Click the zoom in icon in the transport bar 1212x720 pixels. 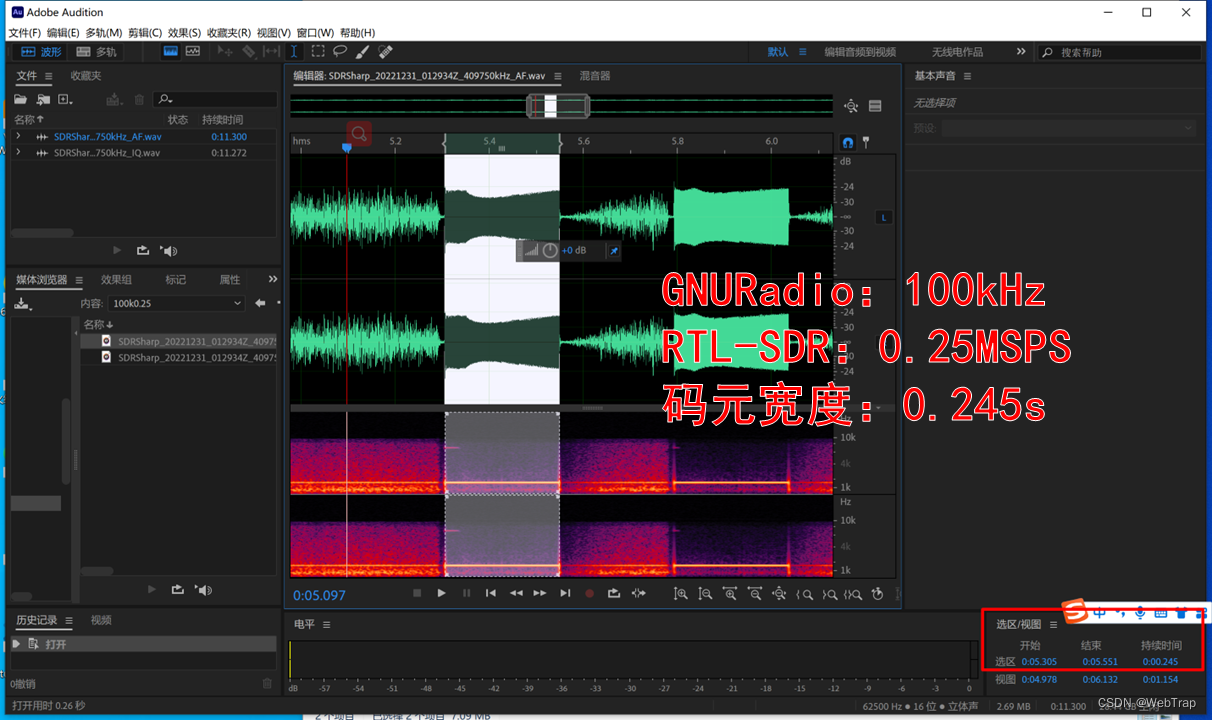pos(681,593)
